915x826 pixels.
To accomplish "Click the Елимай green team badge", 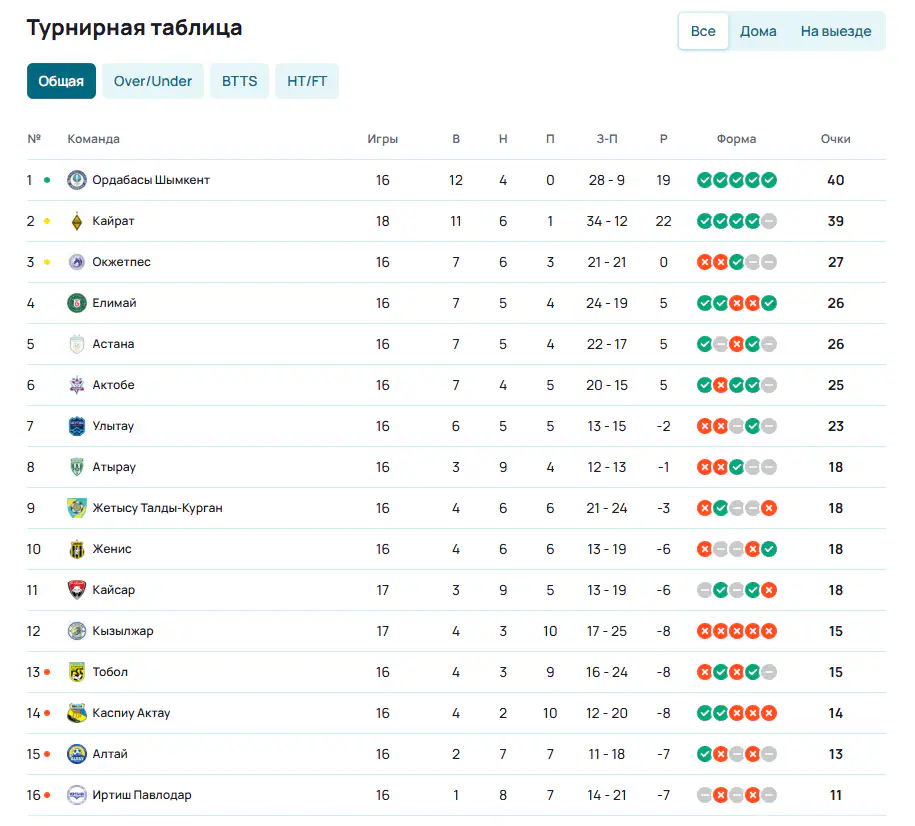I will pos(76,303).
